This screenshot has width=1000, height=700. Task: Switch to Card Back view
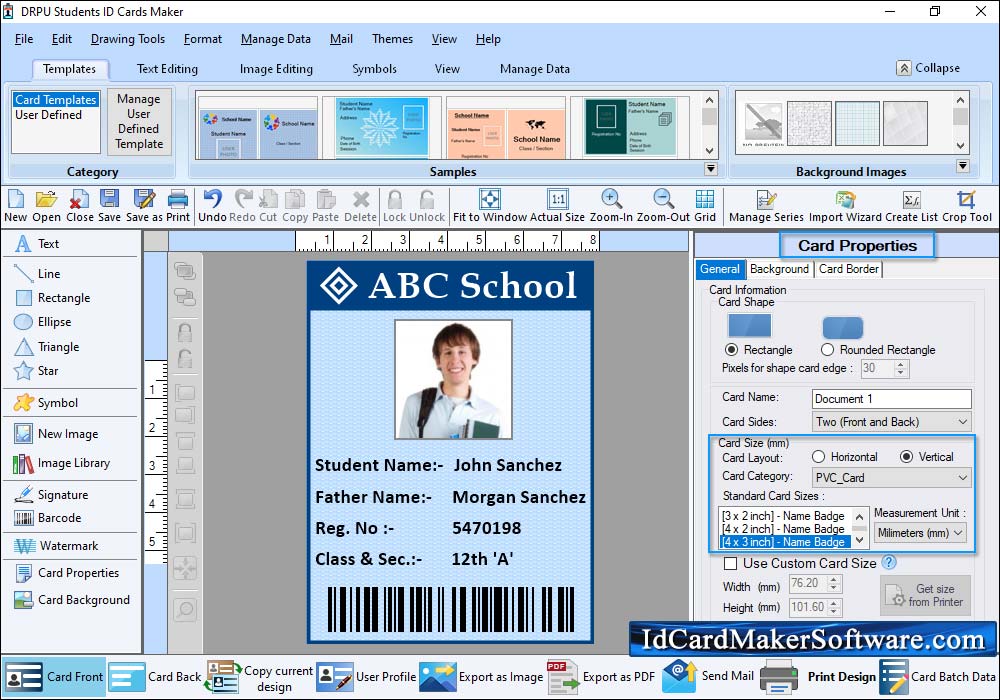pyautogui.click(x=155, y=677)
